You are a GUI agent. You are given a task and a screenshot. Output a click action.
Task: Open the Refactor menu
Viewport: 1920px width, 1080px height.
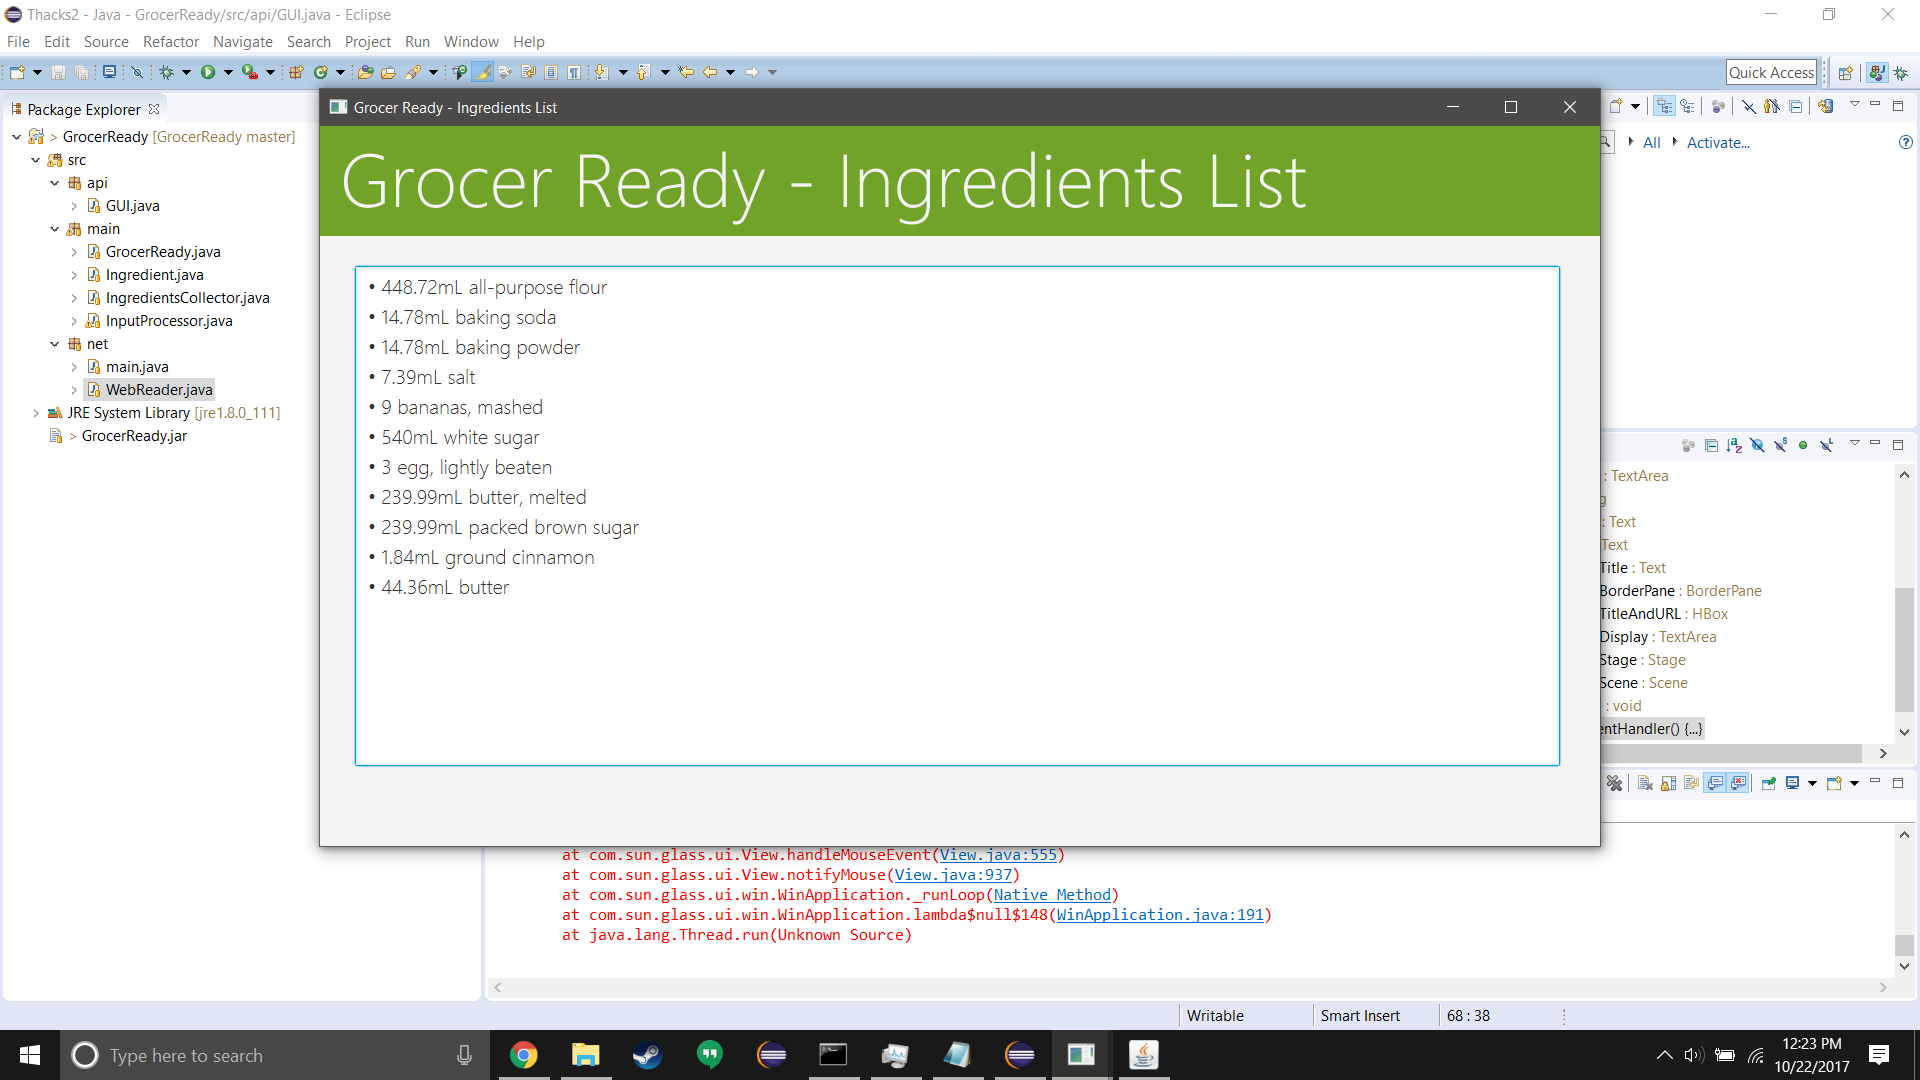click(x=170, y=42)
